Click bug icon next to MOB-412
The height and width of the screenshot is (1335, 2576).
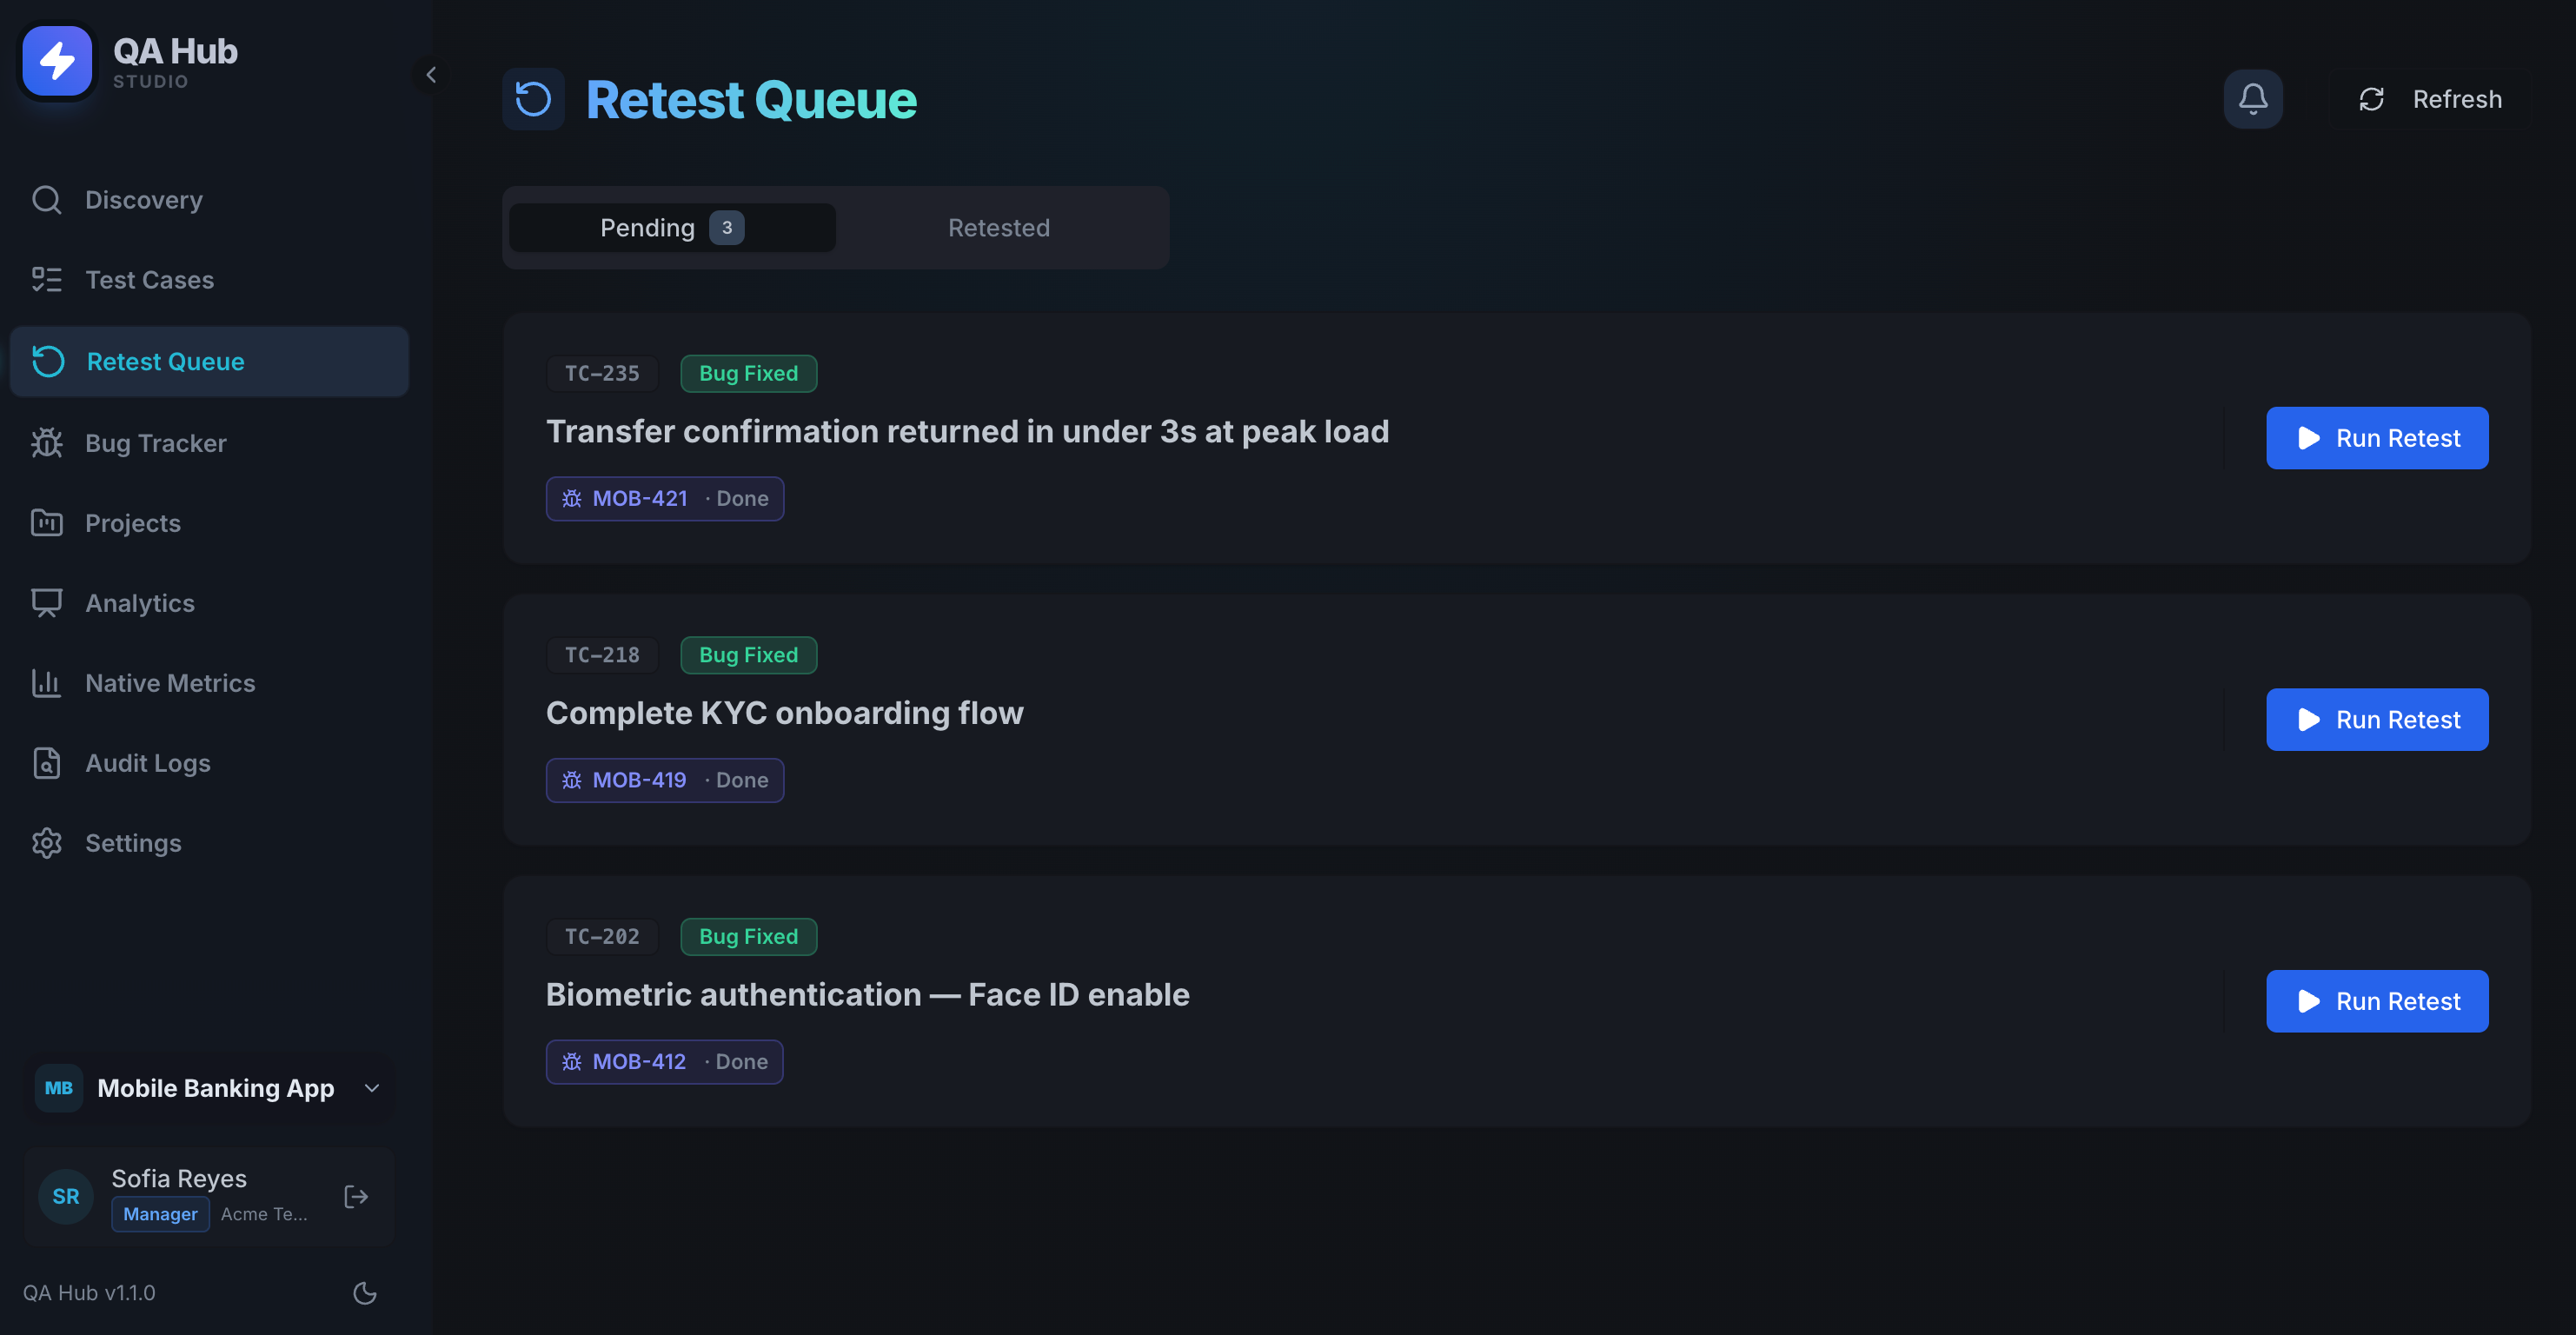click(572, 1062)
